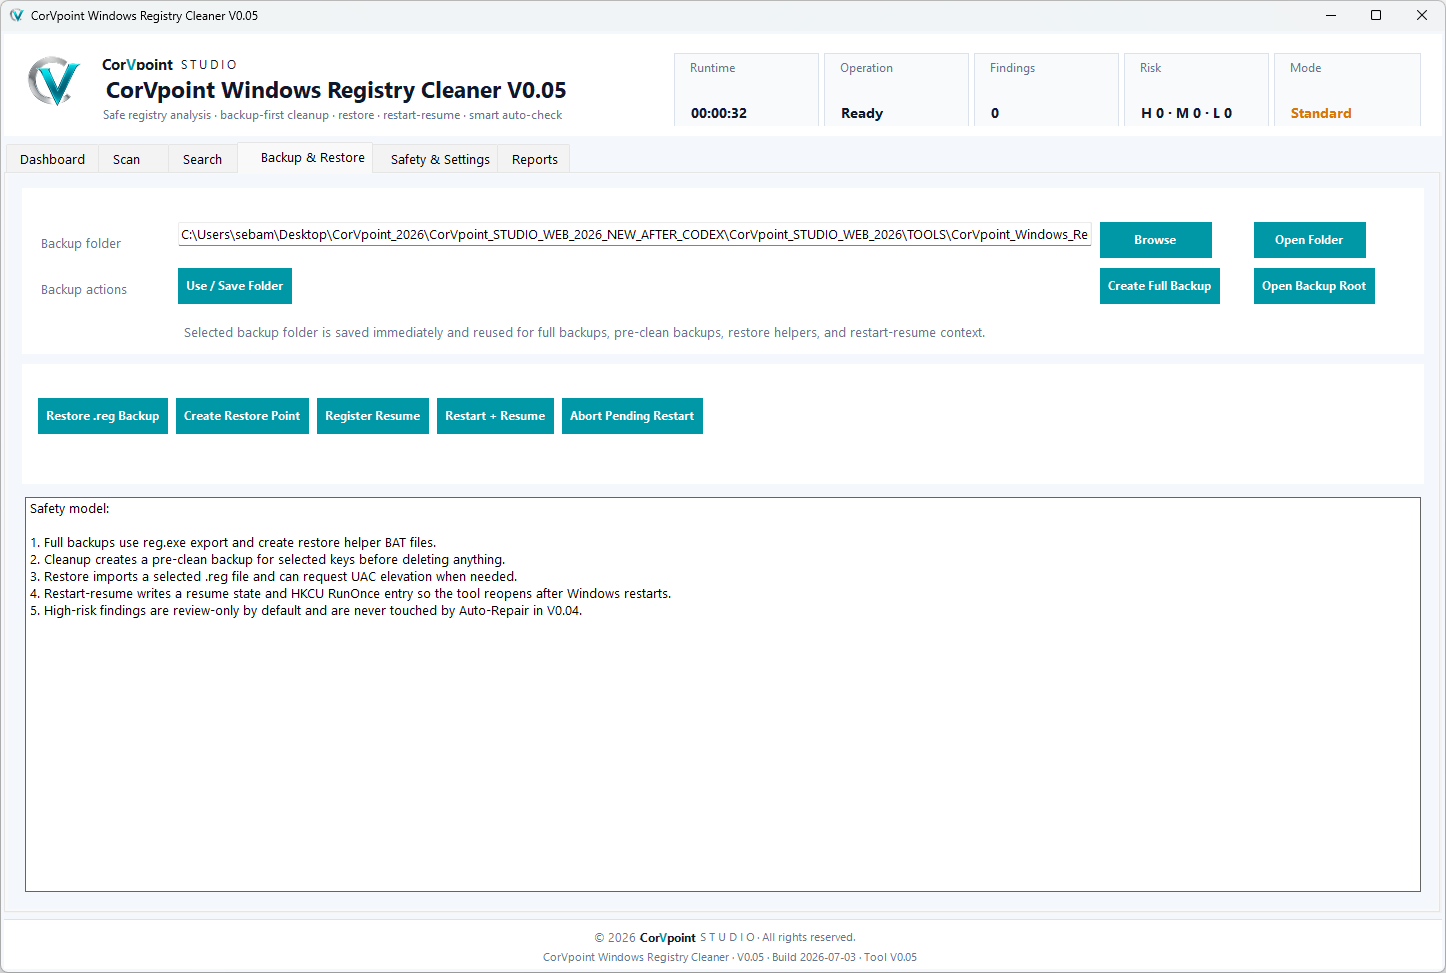Click the Browse button

1155,240
